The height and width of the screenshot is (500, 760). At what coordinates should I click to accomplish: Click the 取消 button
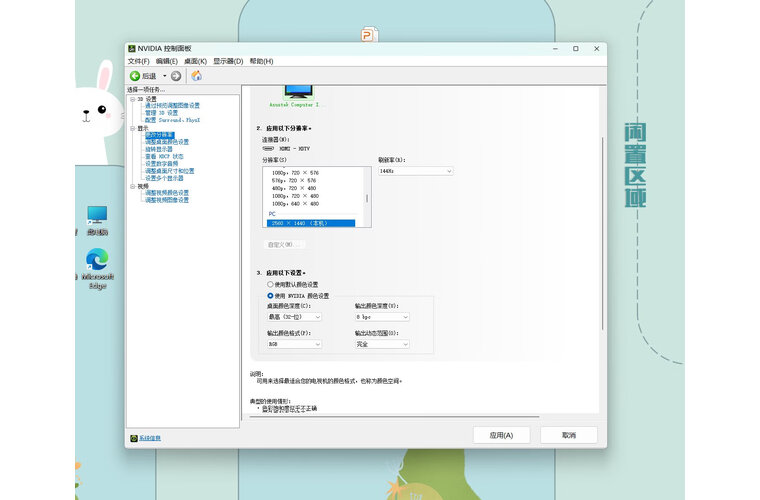coord(568,435)
